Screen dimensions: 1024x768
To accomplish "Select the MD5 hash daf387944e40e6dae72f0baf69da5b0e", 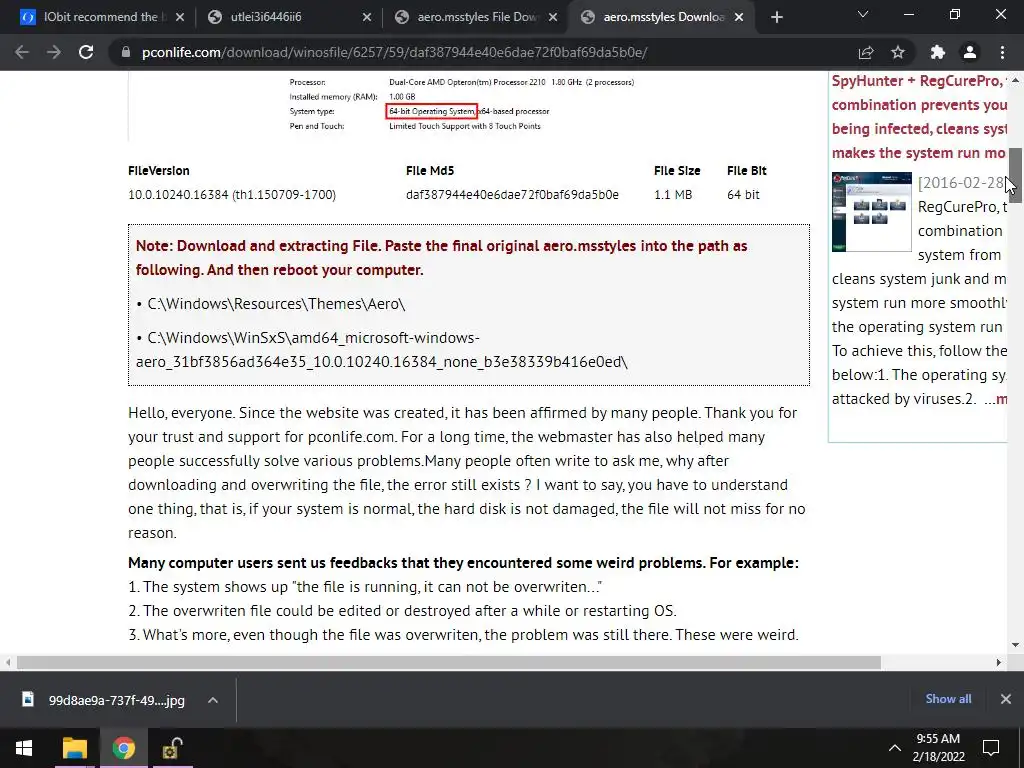I will click(x=512, y=195).
